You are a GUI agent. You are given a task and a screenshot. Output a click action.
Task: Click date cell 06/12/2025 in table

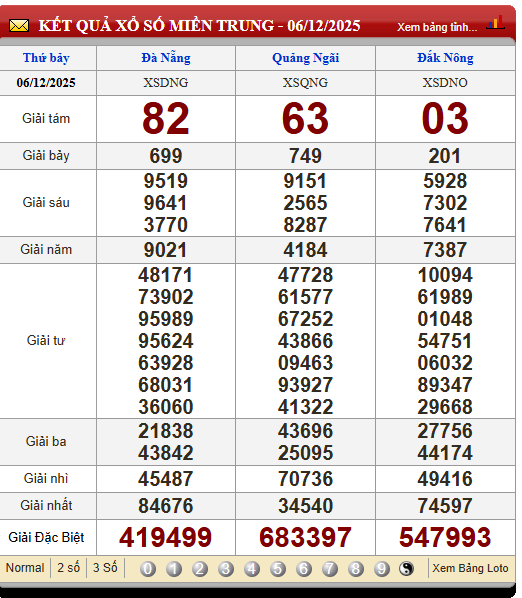(x=46, y=83)
